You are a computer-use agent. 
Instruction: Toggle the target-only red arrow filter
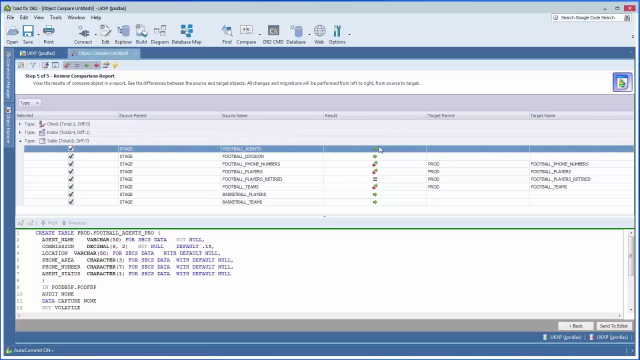96,65
